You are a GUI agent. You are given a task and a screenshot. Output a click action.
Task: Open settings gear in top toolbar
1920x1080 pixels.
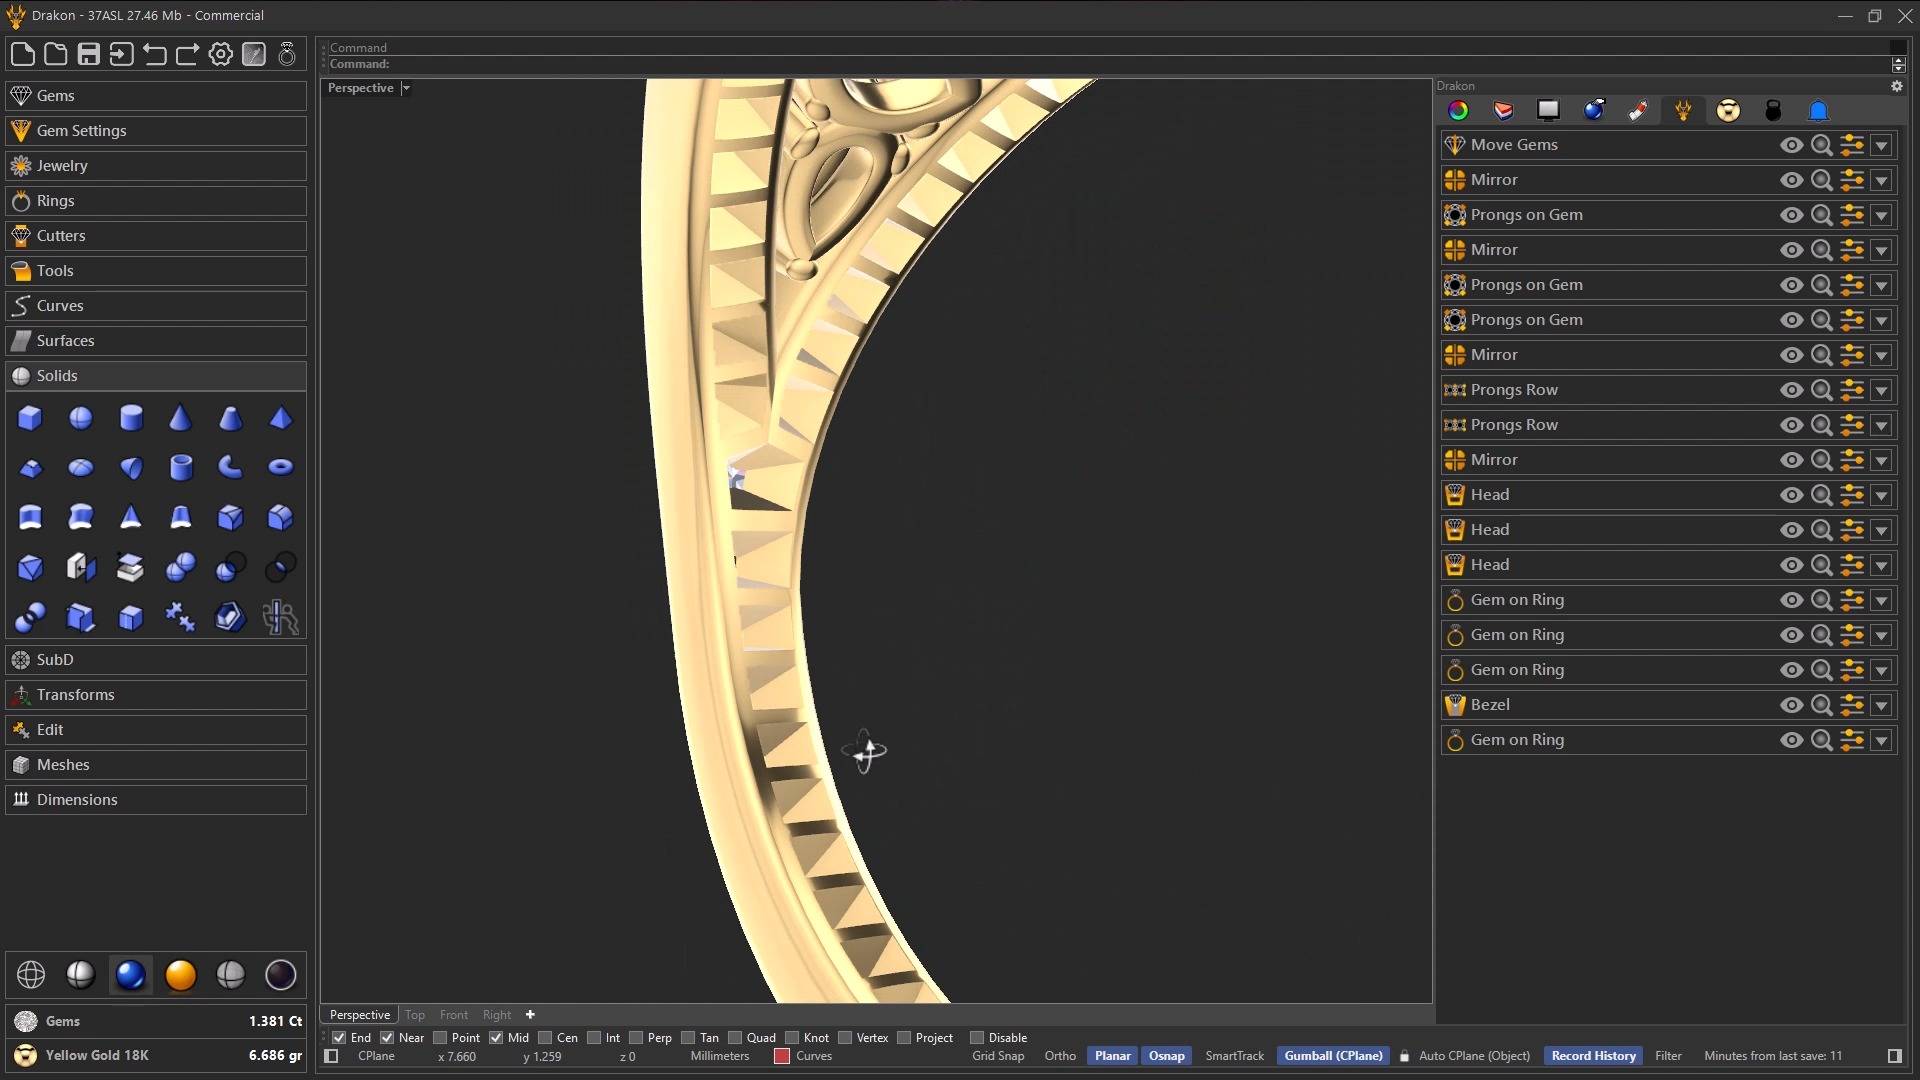pyautogui.click(x=221, y=54)
